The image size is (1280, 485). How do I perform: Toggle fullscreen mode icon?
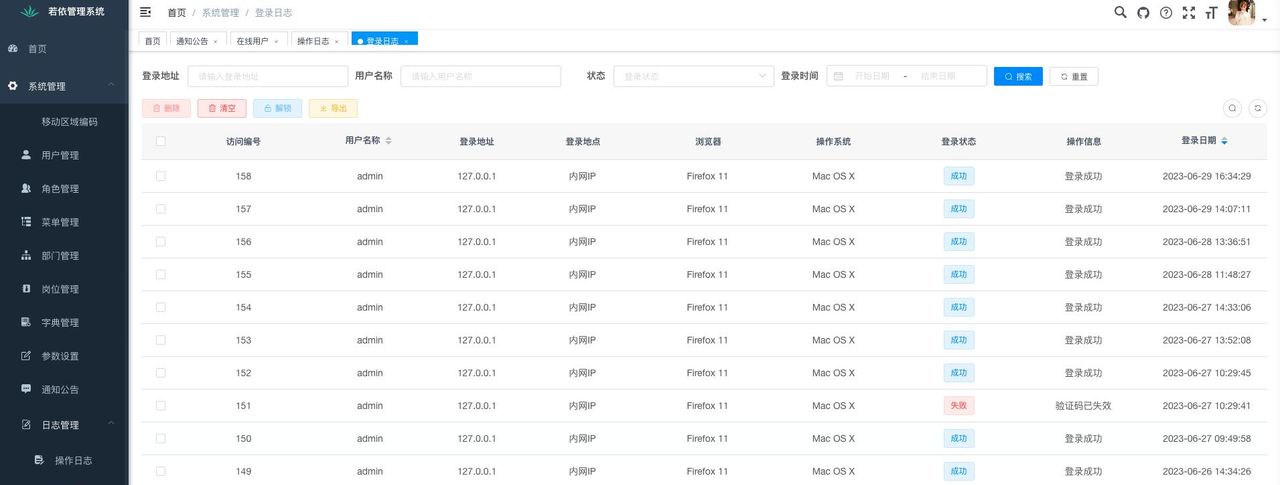[1188, 13]
